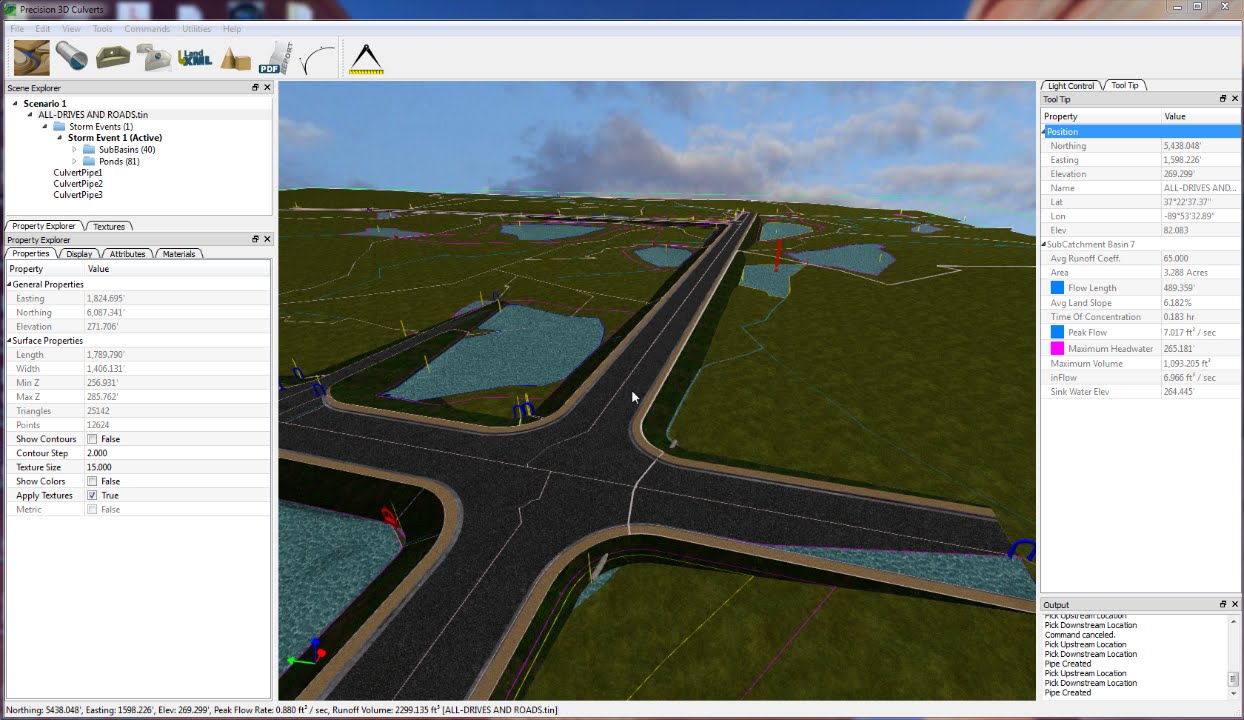Click the pipe end section icon
Image resolution: width=1244 pixels, height=720 pixels.
click(x=154, y=58)
